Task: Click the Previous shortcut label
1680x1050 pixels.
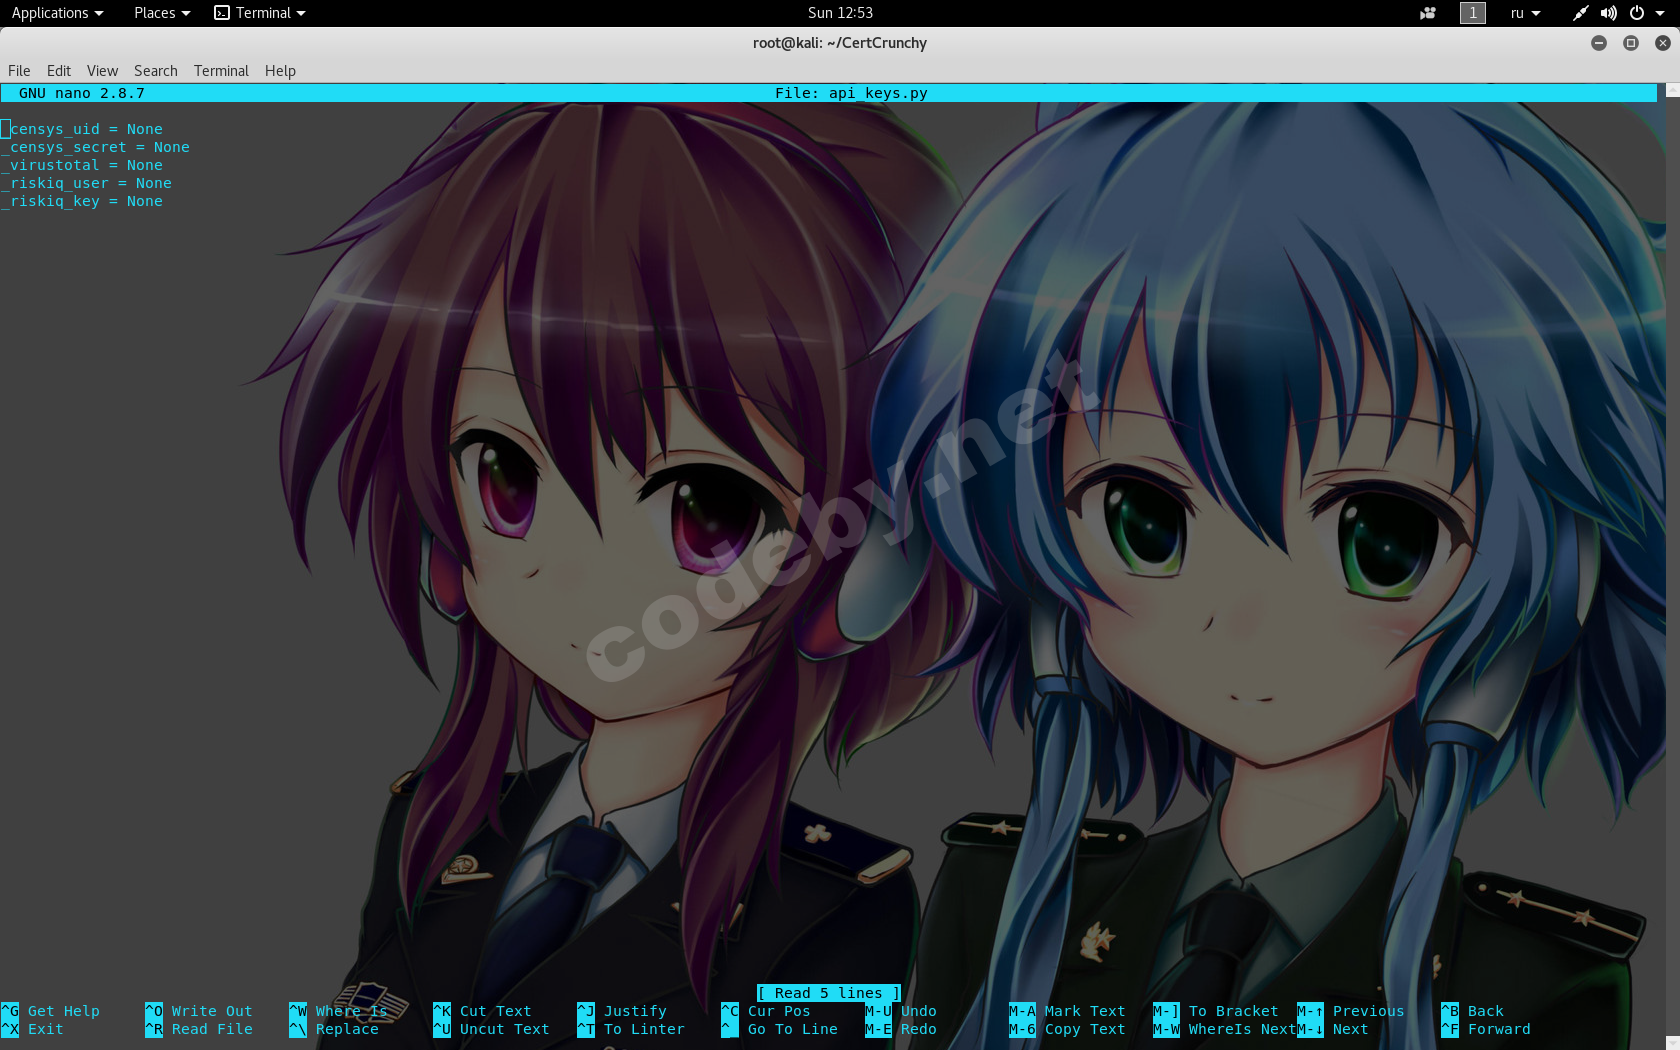Action: click(x=1369, y=1011)
